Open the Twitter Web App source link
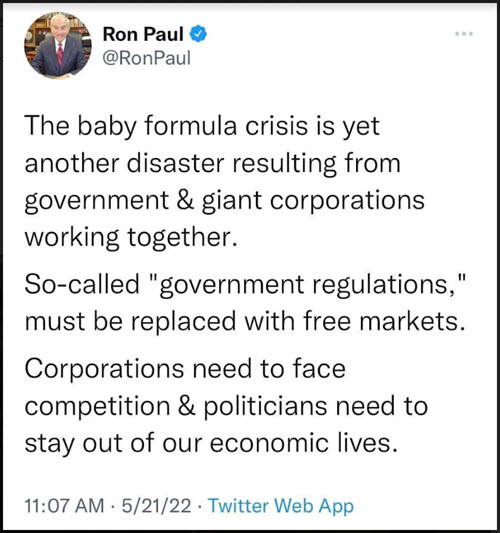The image size is (500, 533). (281, 506)
